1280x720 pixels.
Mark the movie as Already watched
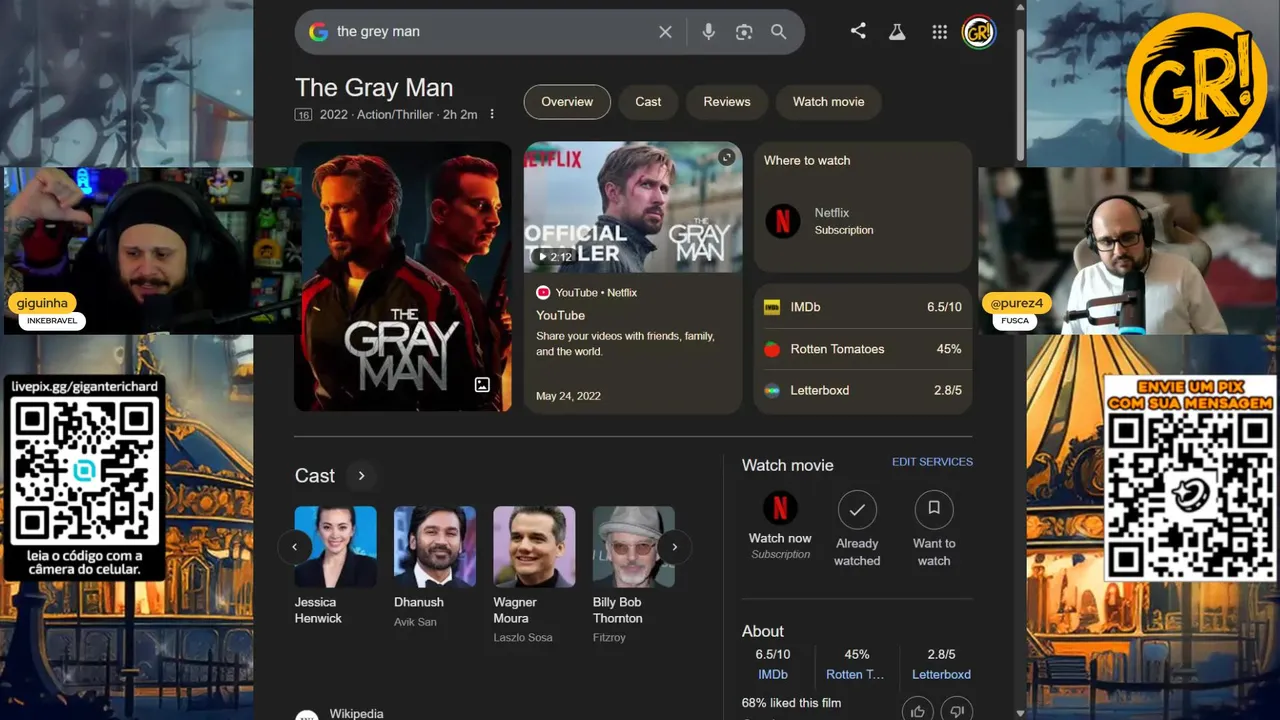(x=857, y=530)
